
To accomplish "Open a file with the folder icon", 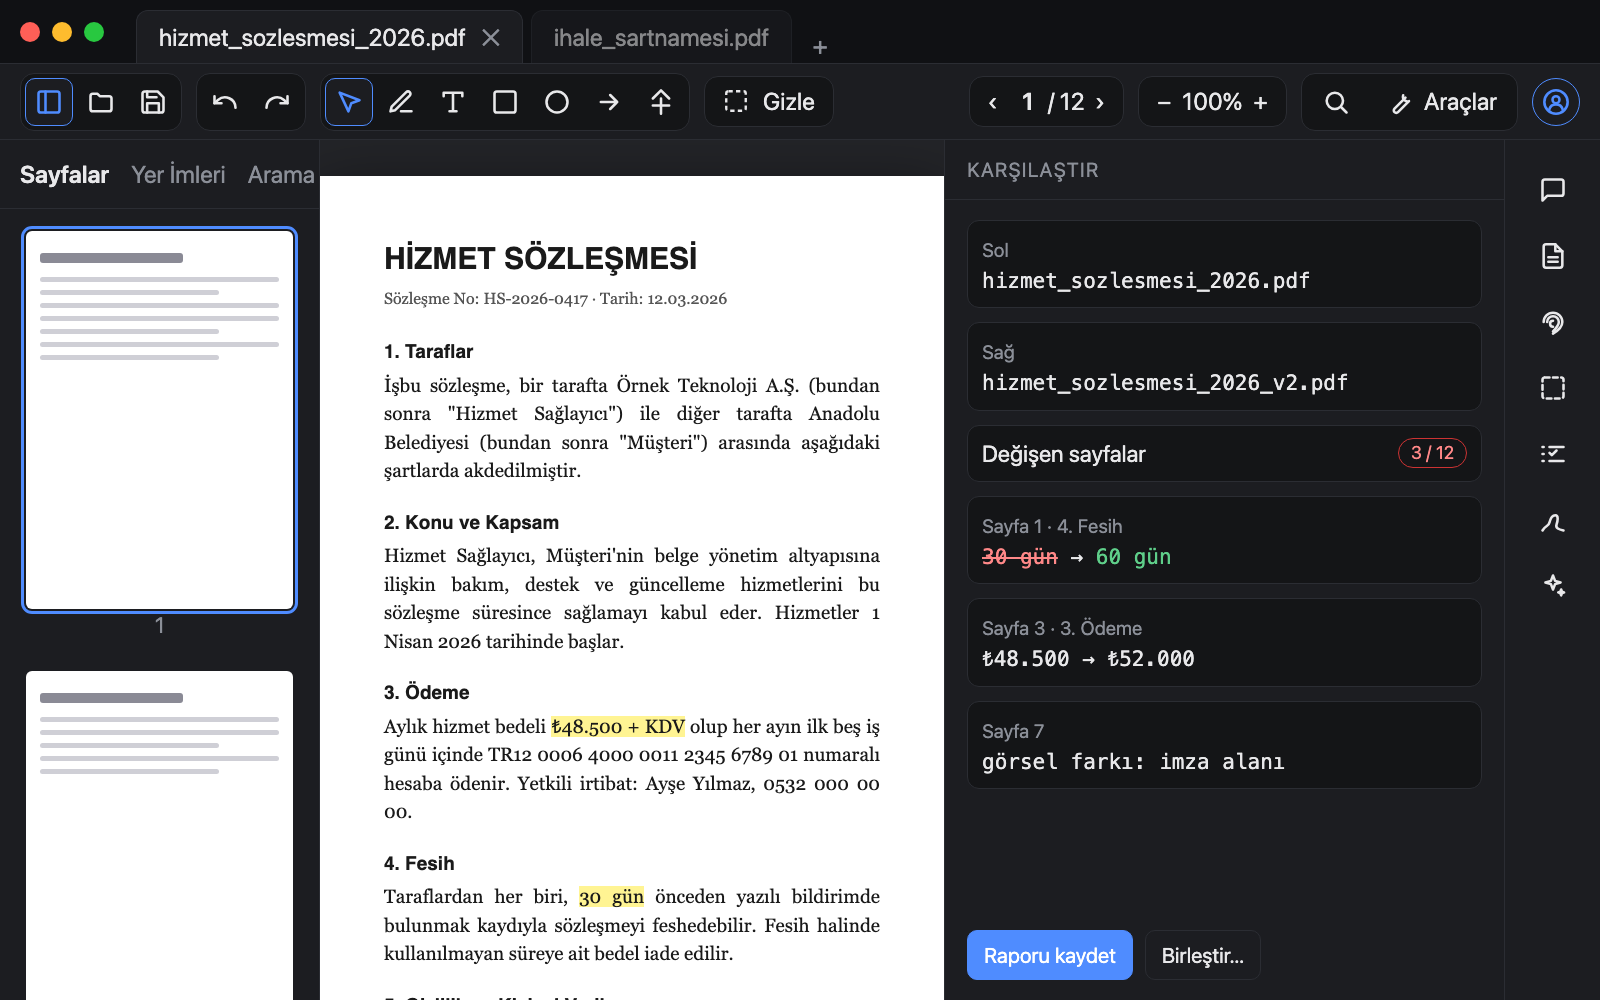I will point(101,102).
